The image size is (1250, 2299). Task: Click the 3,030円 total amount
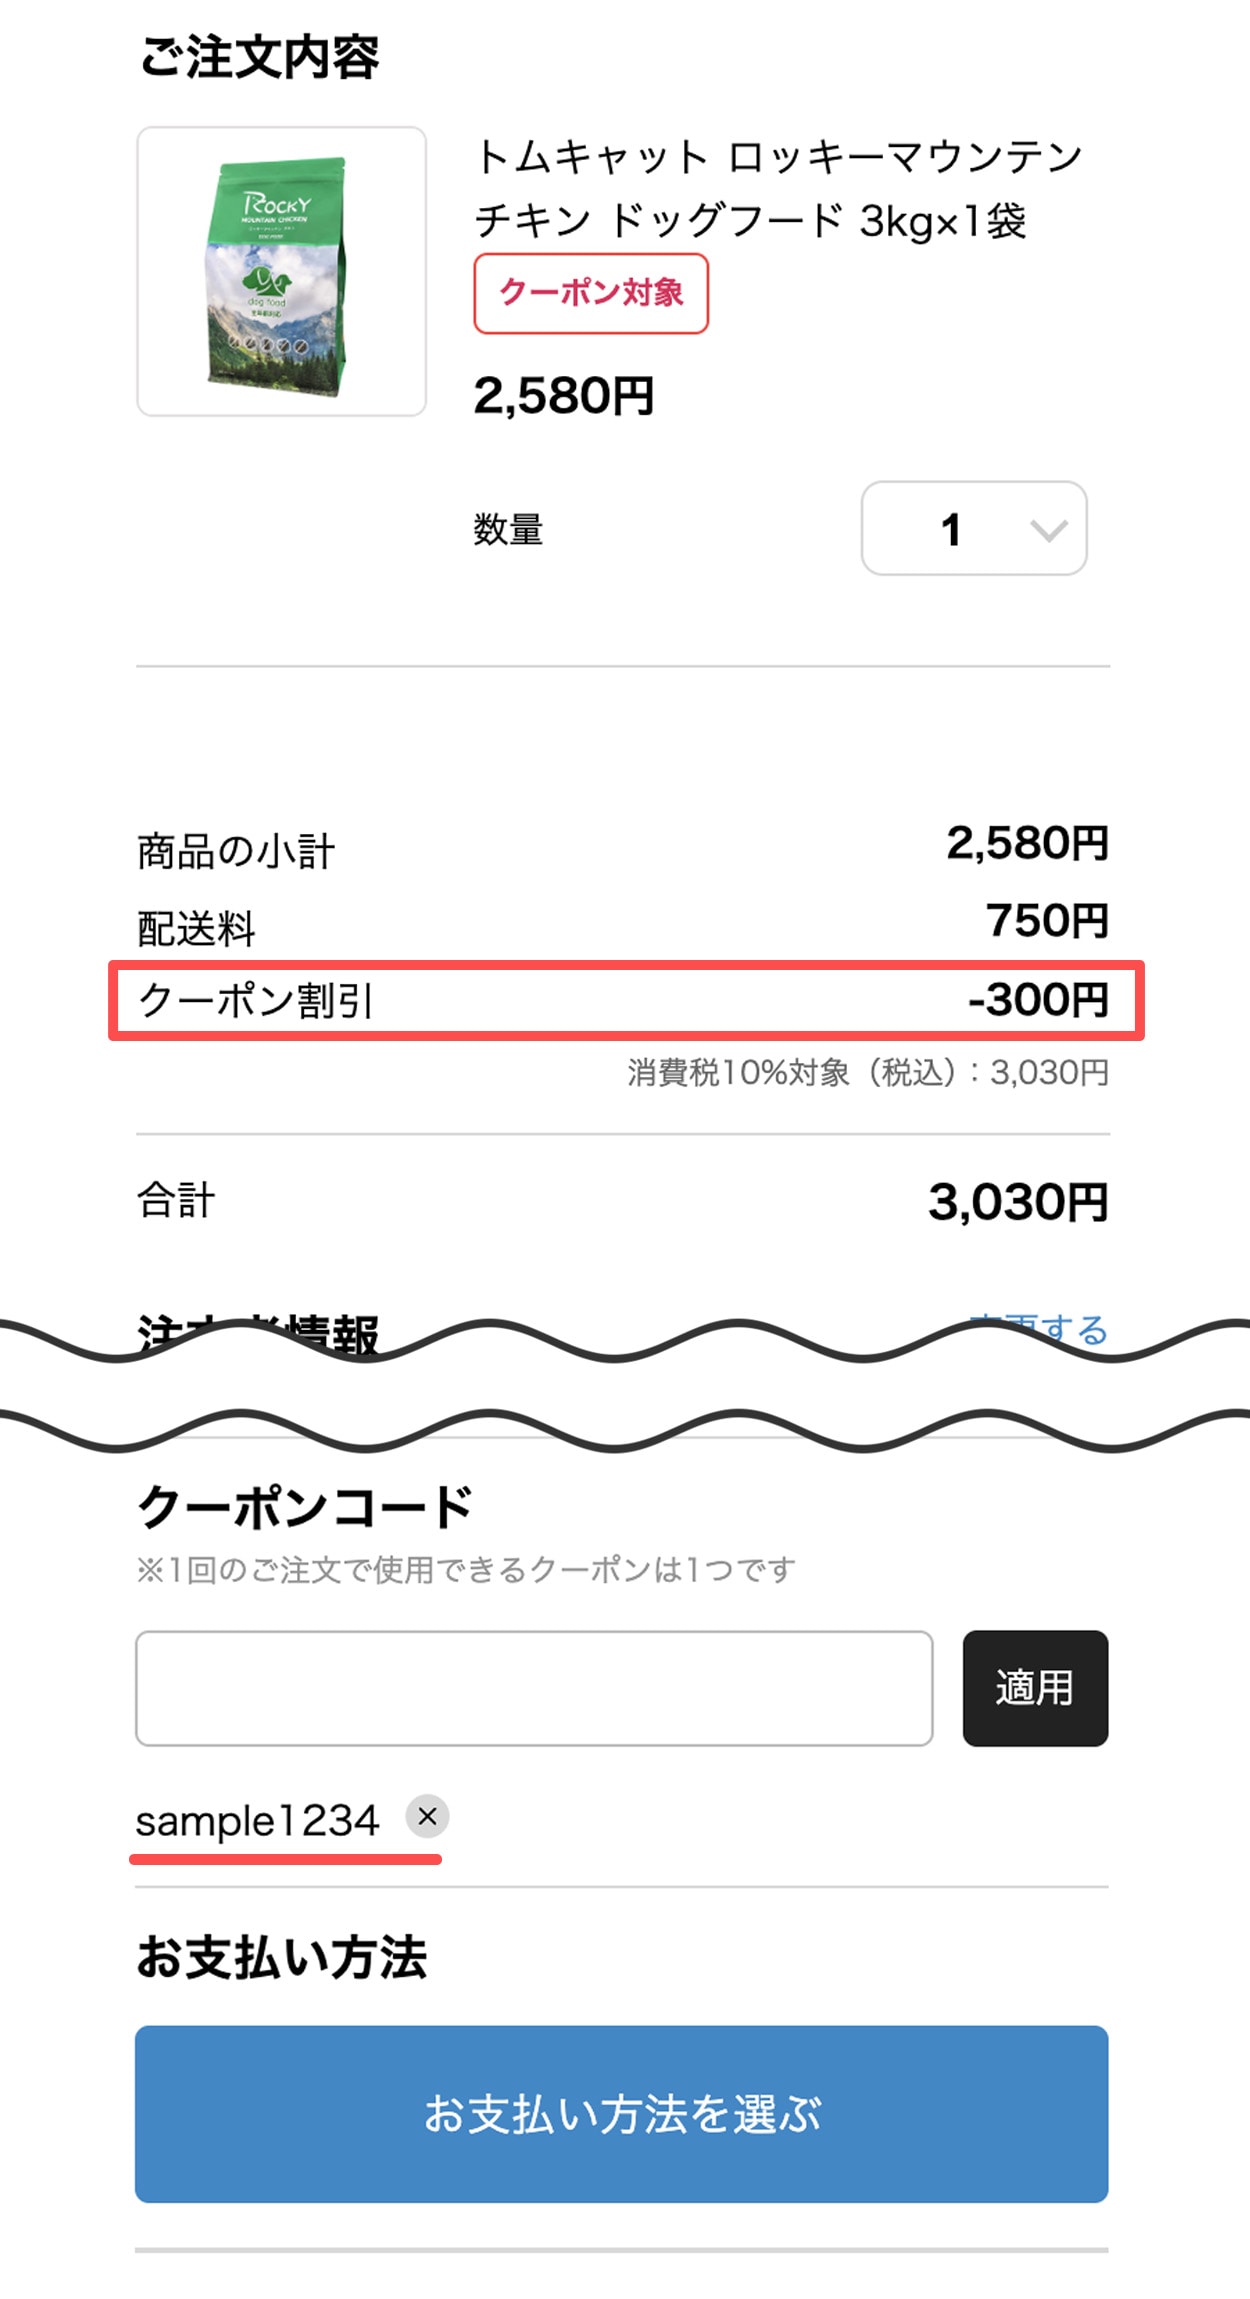1018,1202
